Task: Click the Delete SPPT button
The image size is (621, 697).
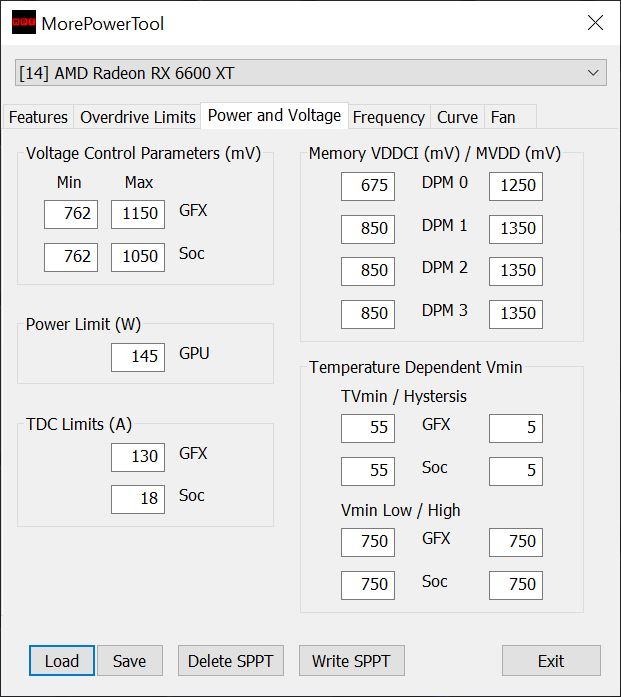Action: pyautogui.click(x=231, y=661)
